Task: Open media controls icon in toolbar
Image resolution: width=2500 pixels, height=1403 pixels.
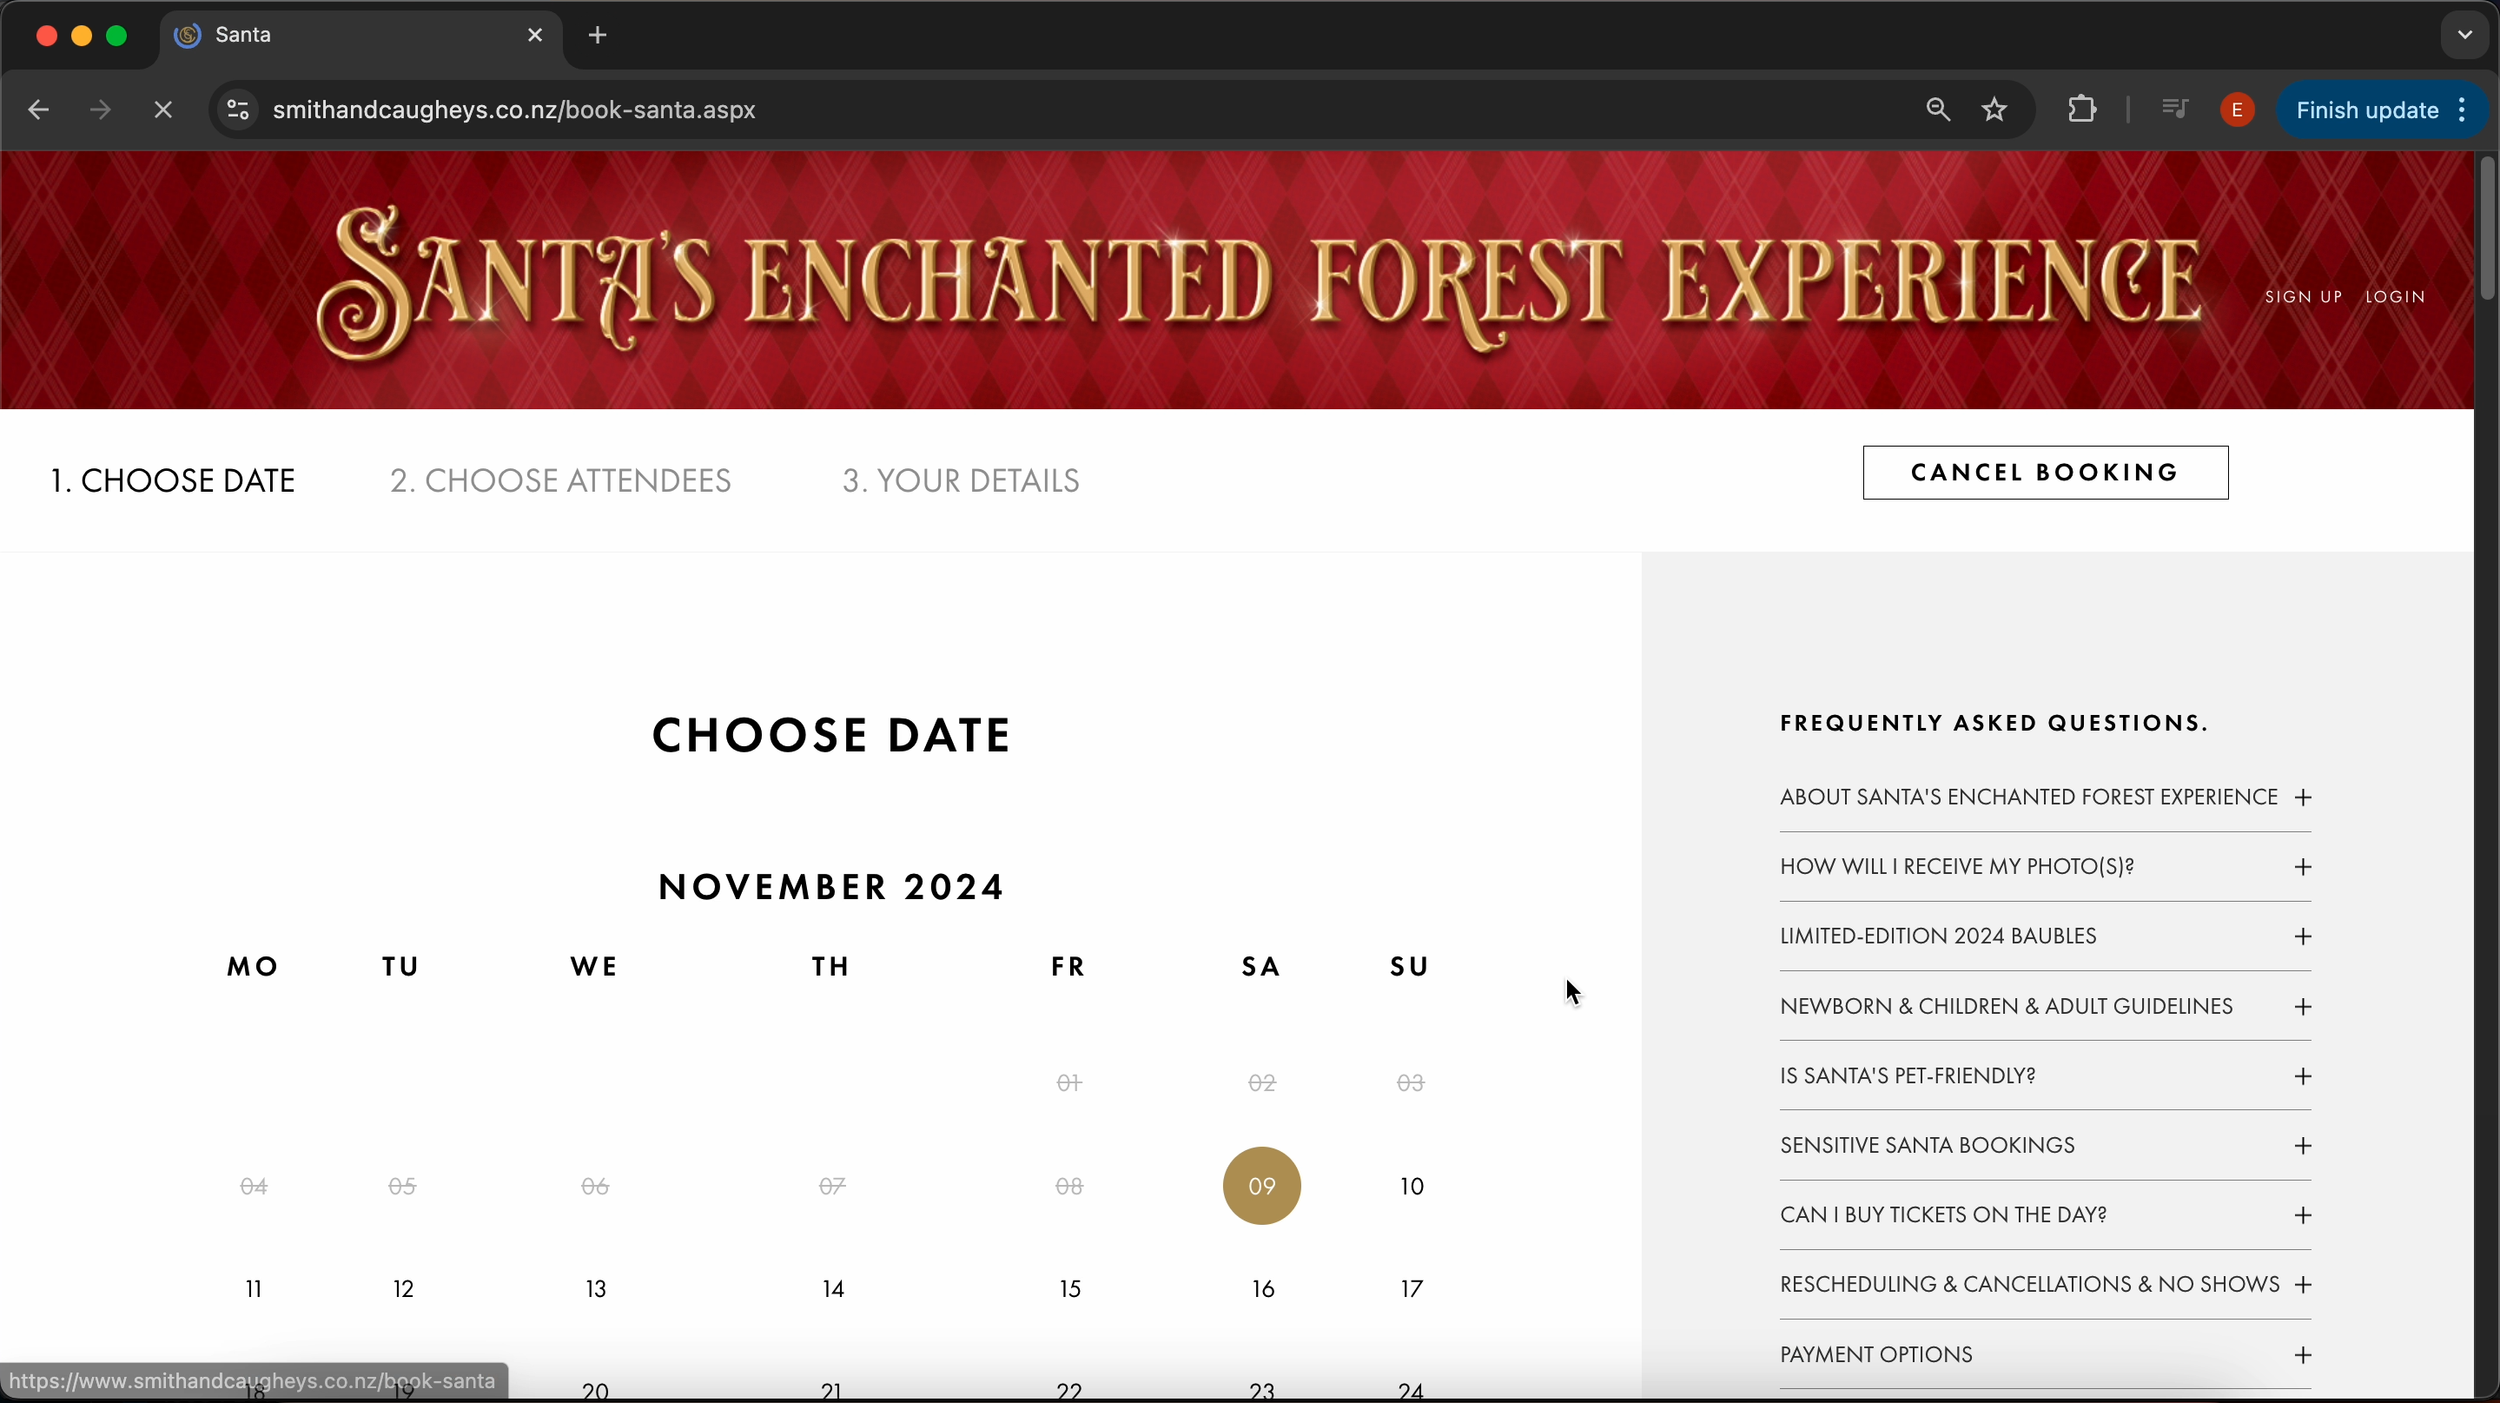Action: 2174,108
